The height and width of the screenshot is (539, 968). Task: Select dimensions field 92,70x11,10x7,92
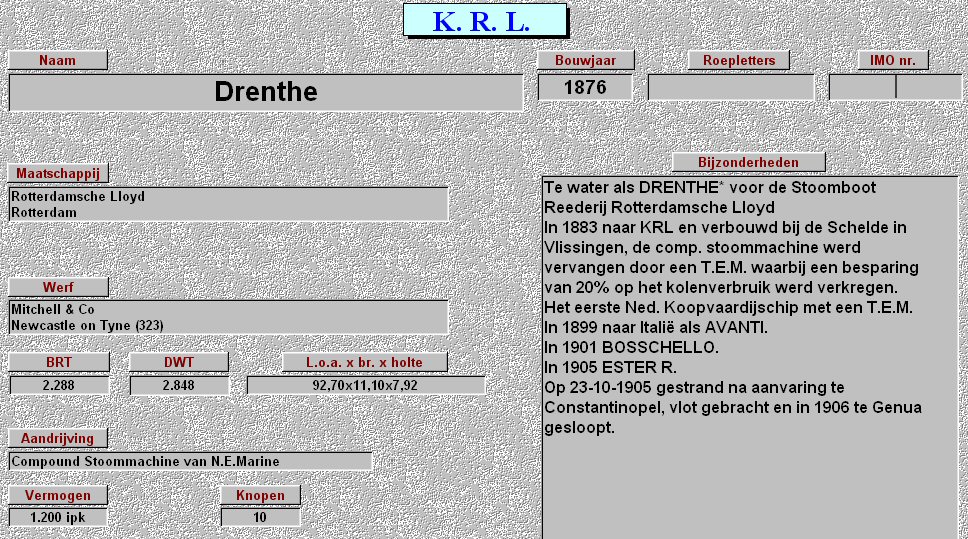click(365, 385)
